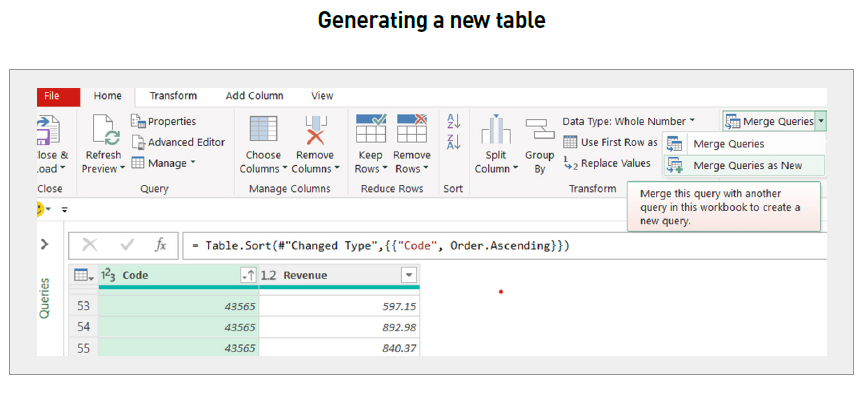Open the Add Column tab
Image resolution: width=868 pixels, height=406 pixels.
[254, 96]
